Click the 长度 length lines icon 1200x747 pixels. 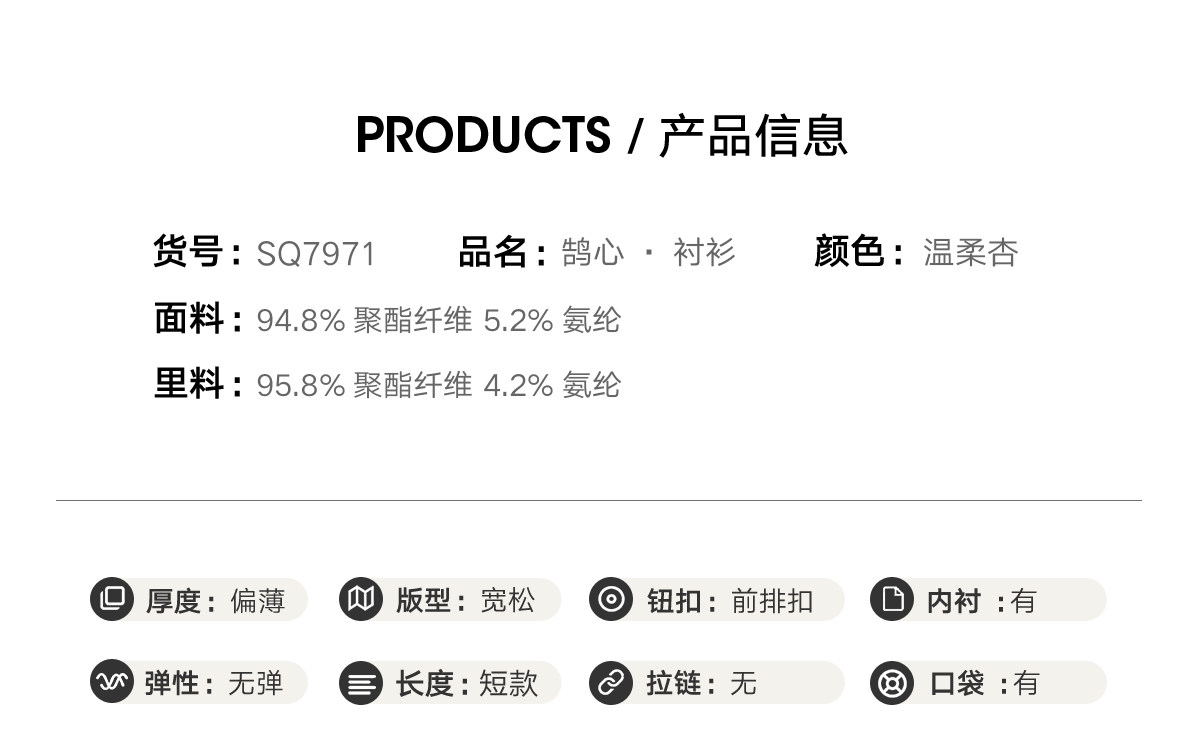tap(361, 684)
